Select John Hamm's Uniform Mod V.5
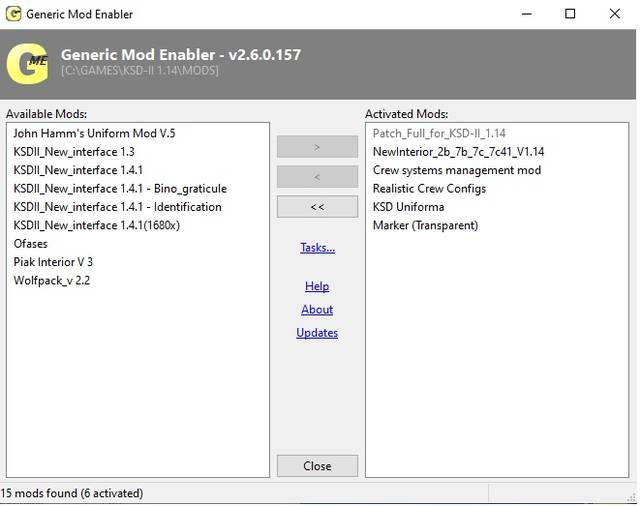The width and height of the screenshot is (640, 506). click(x=94, y=133)
